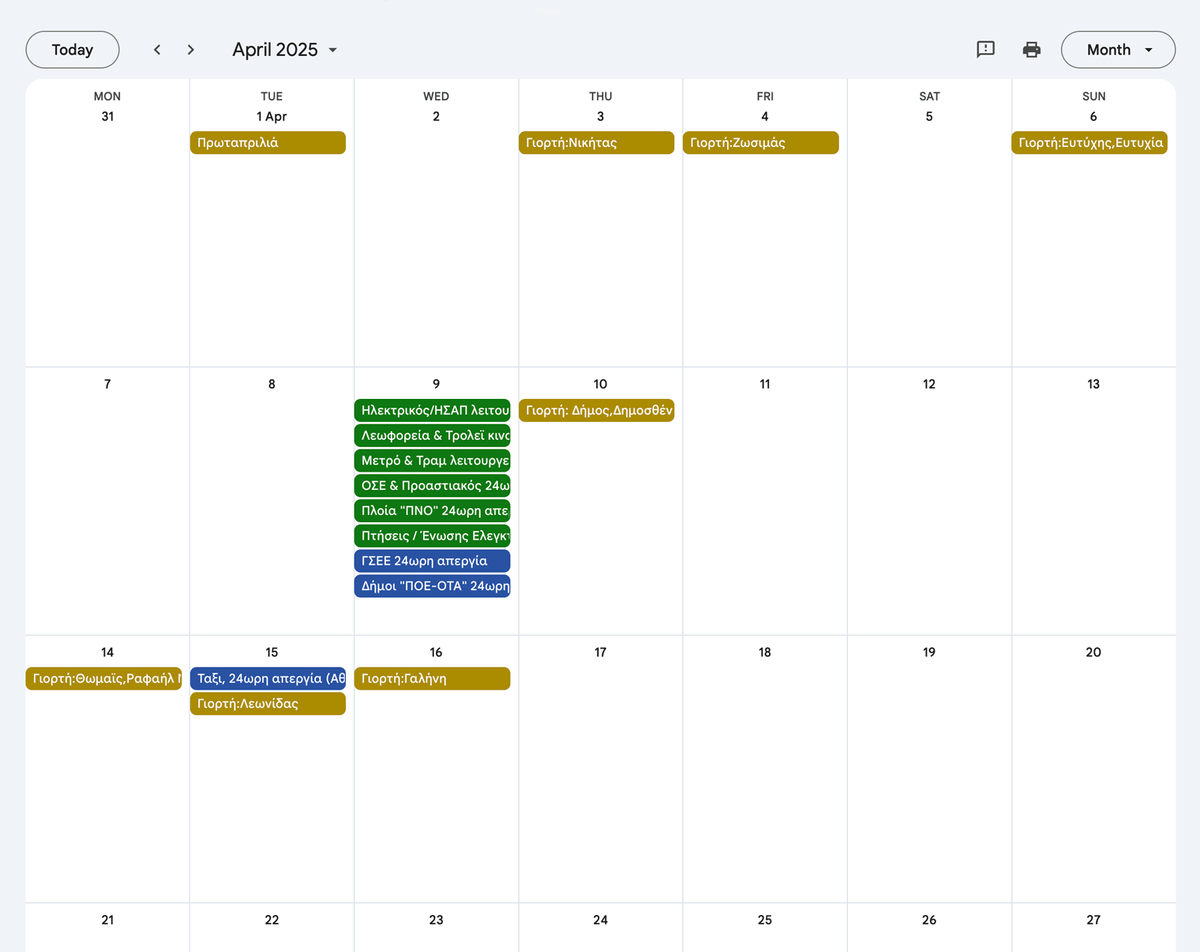Image resolution: width=1200 pixels, height=952 pixels.
Task: Go to next month arrow
Action: tap(191, 50)
